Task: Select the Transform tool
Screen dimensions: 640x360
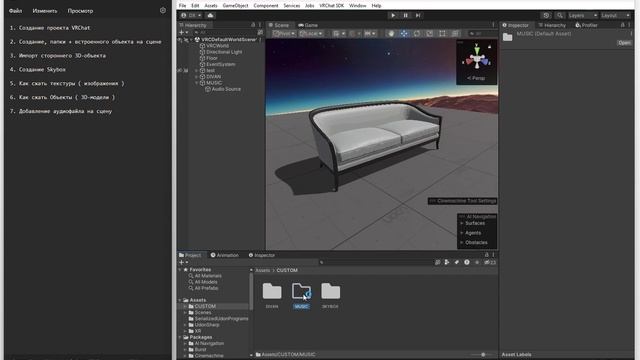Action: click(455, 33)
